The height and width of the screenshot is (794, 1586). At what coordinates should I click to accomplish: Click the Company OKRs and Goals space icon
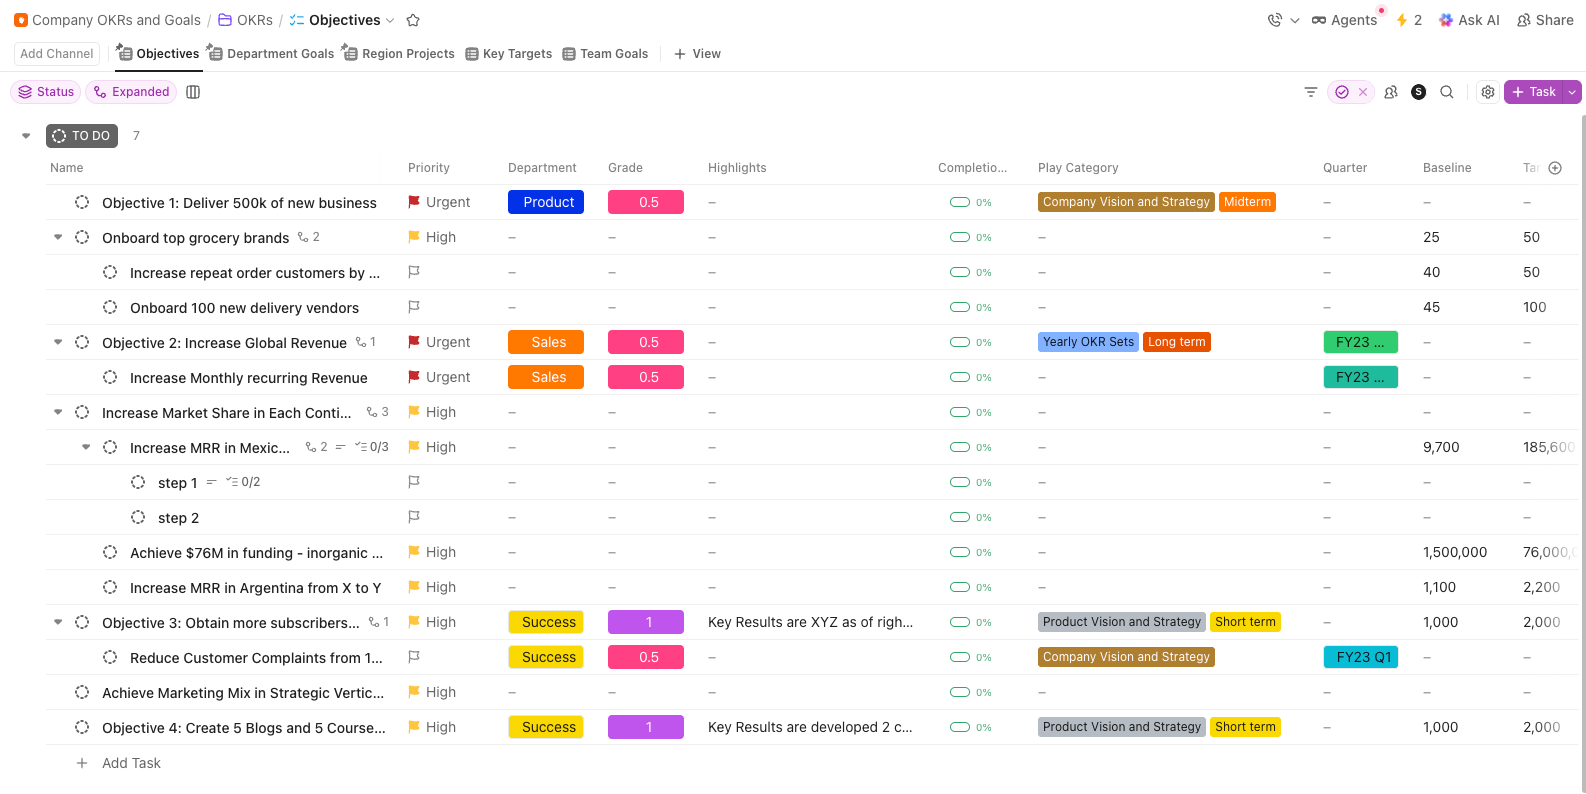pos(21,20)
